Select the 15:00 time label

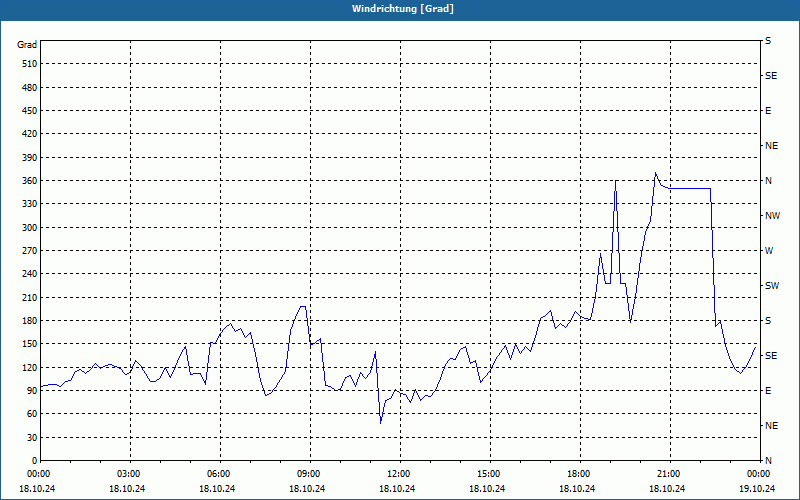[490, 473]
